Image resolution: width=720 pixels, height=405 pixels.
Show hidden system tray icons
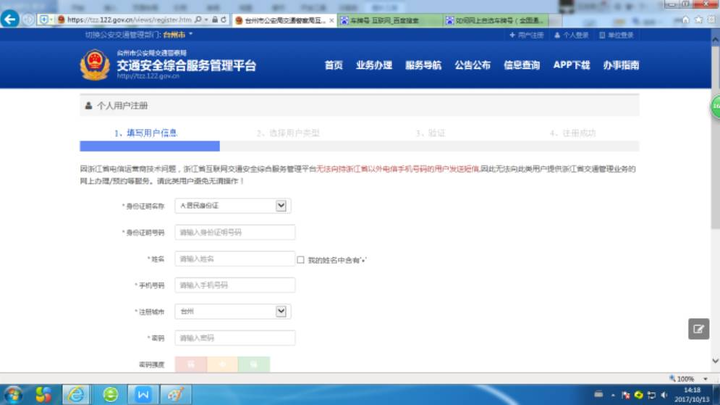[x=613, y=395]
